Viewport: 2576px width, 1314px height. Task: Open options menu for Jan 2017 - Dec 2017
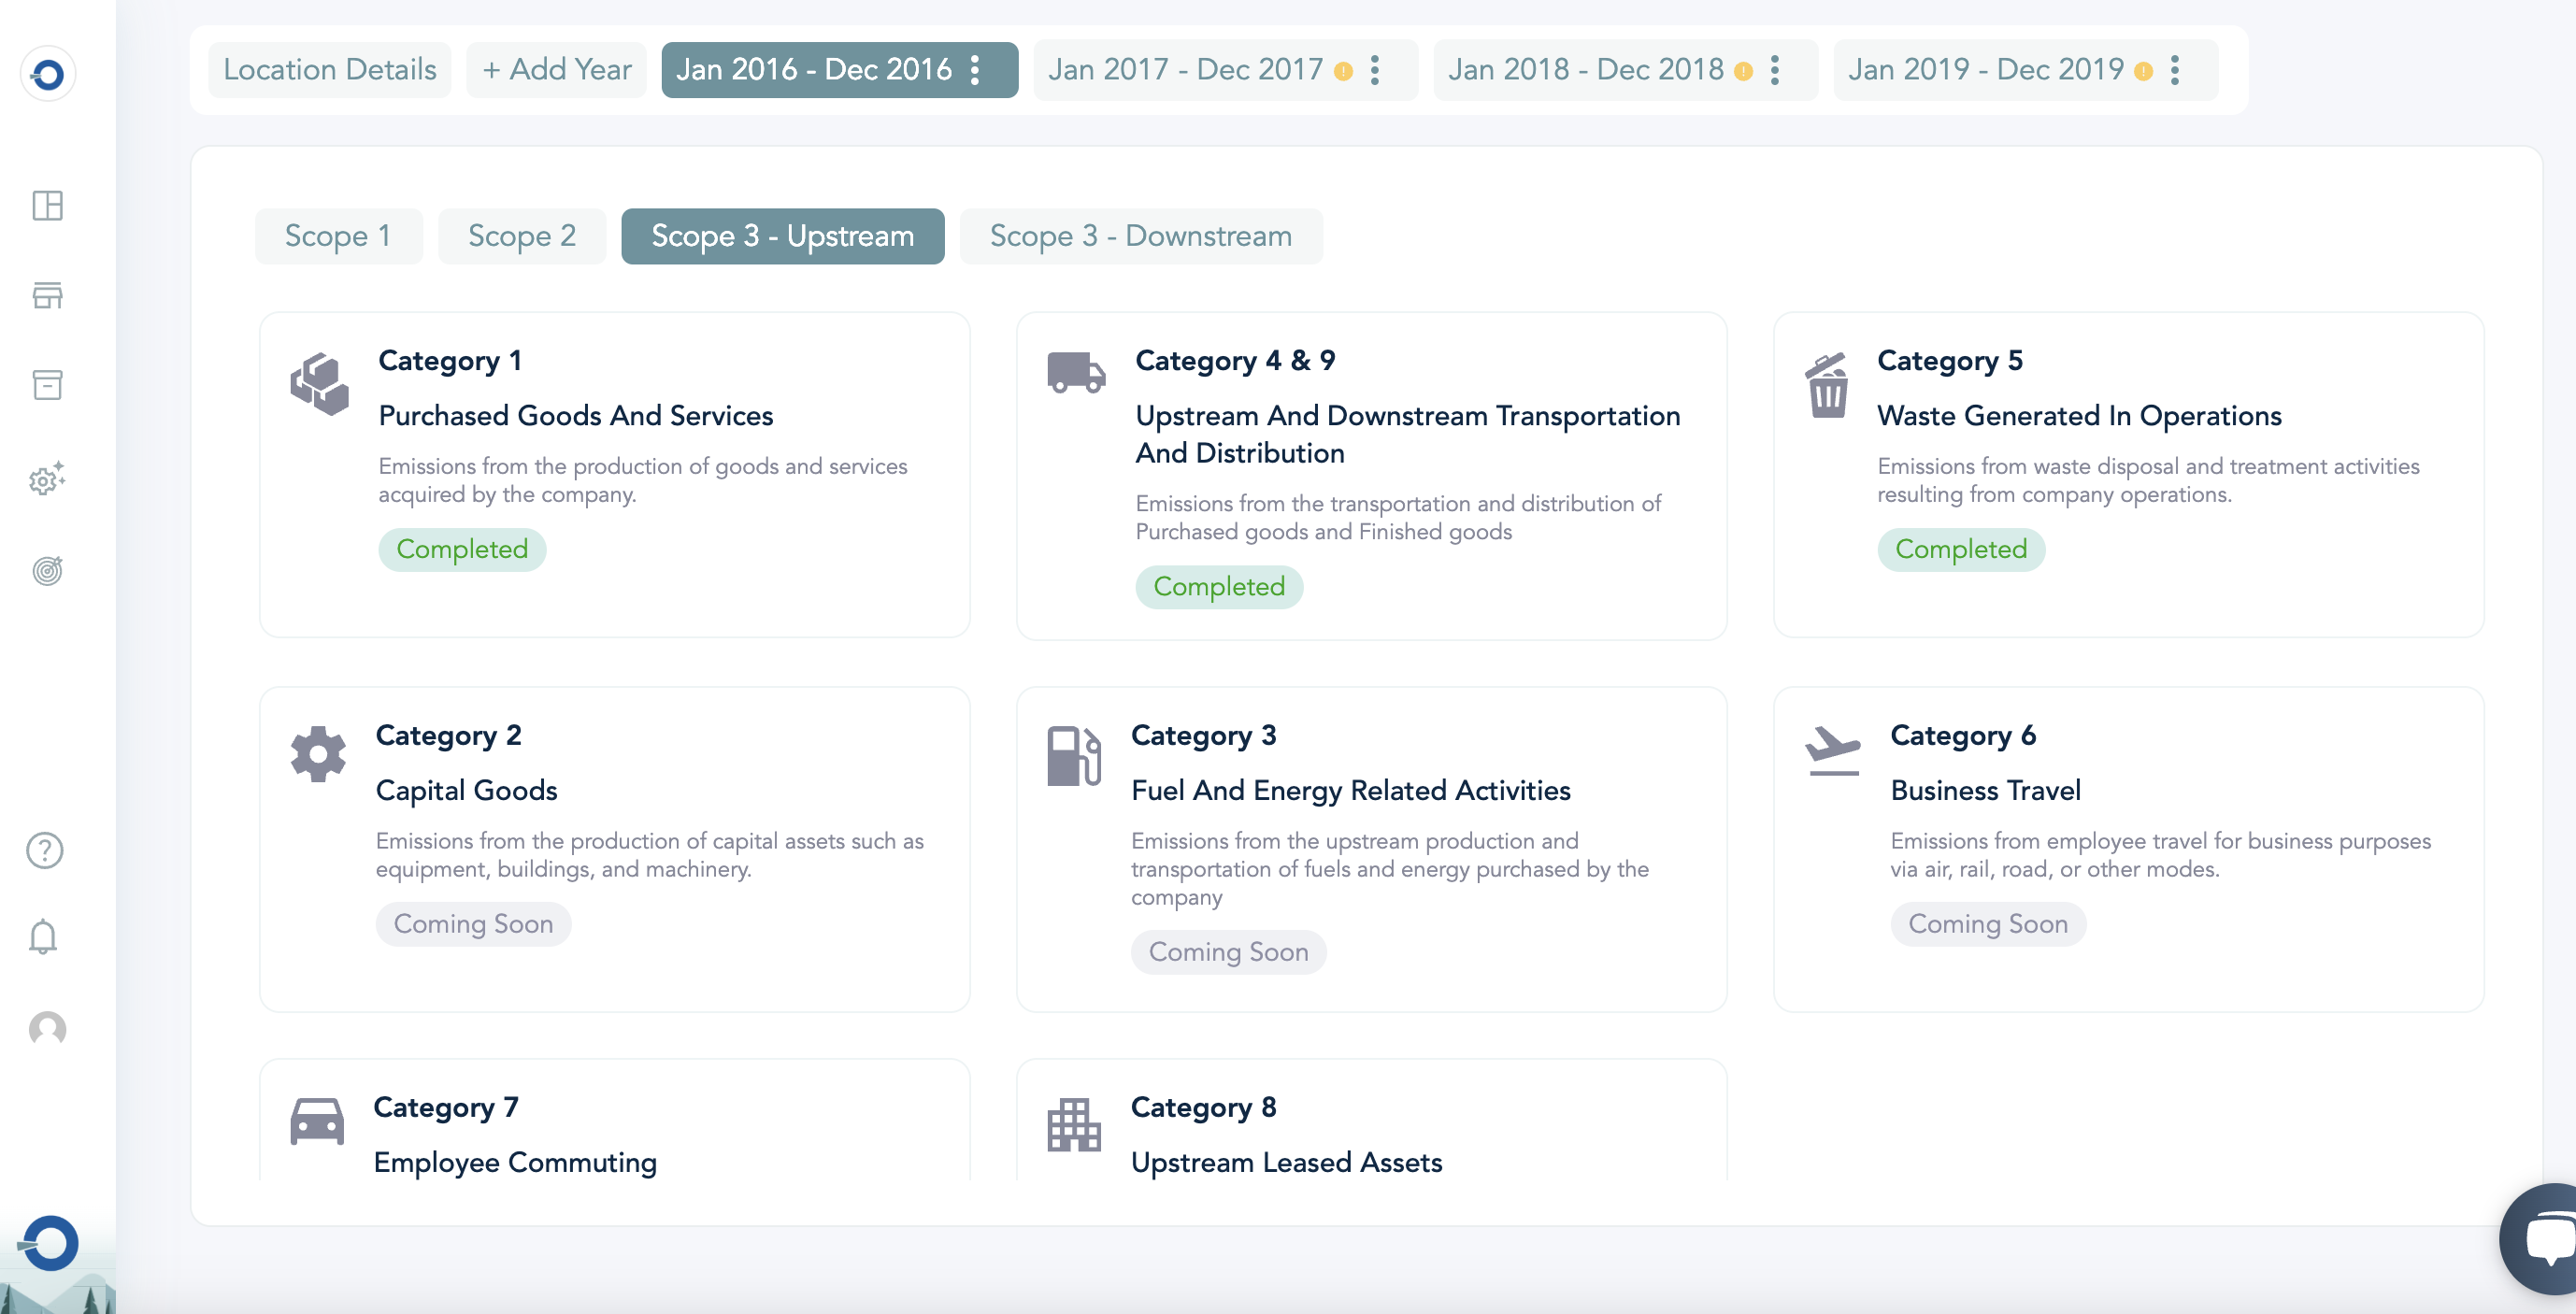[x=1375, y=70]
